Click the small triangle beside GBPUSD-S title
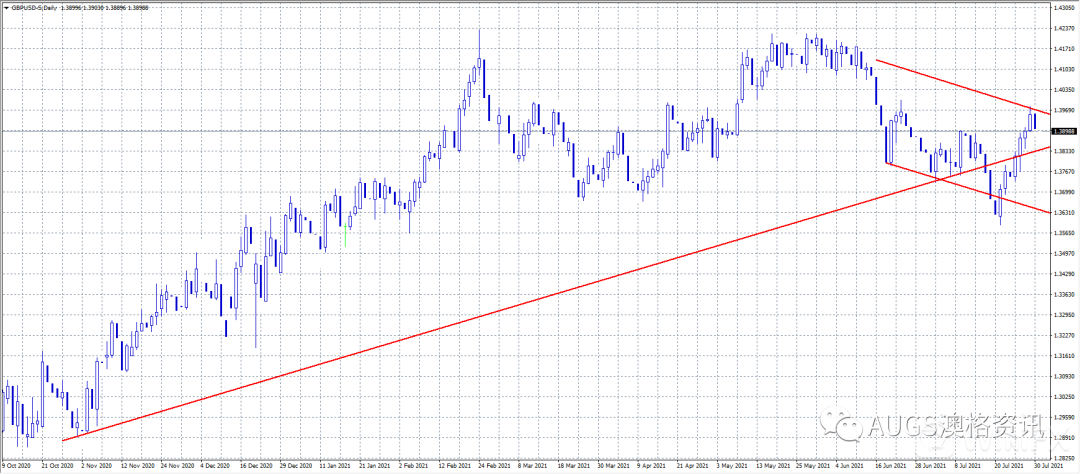This screenshot has height=474, width=1080. [6, 7]
